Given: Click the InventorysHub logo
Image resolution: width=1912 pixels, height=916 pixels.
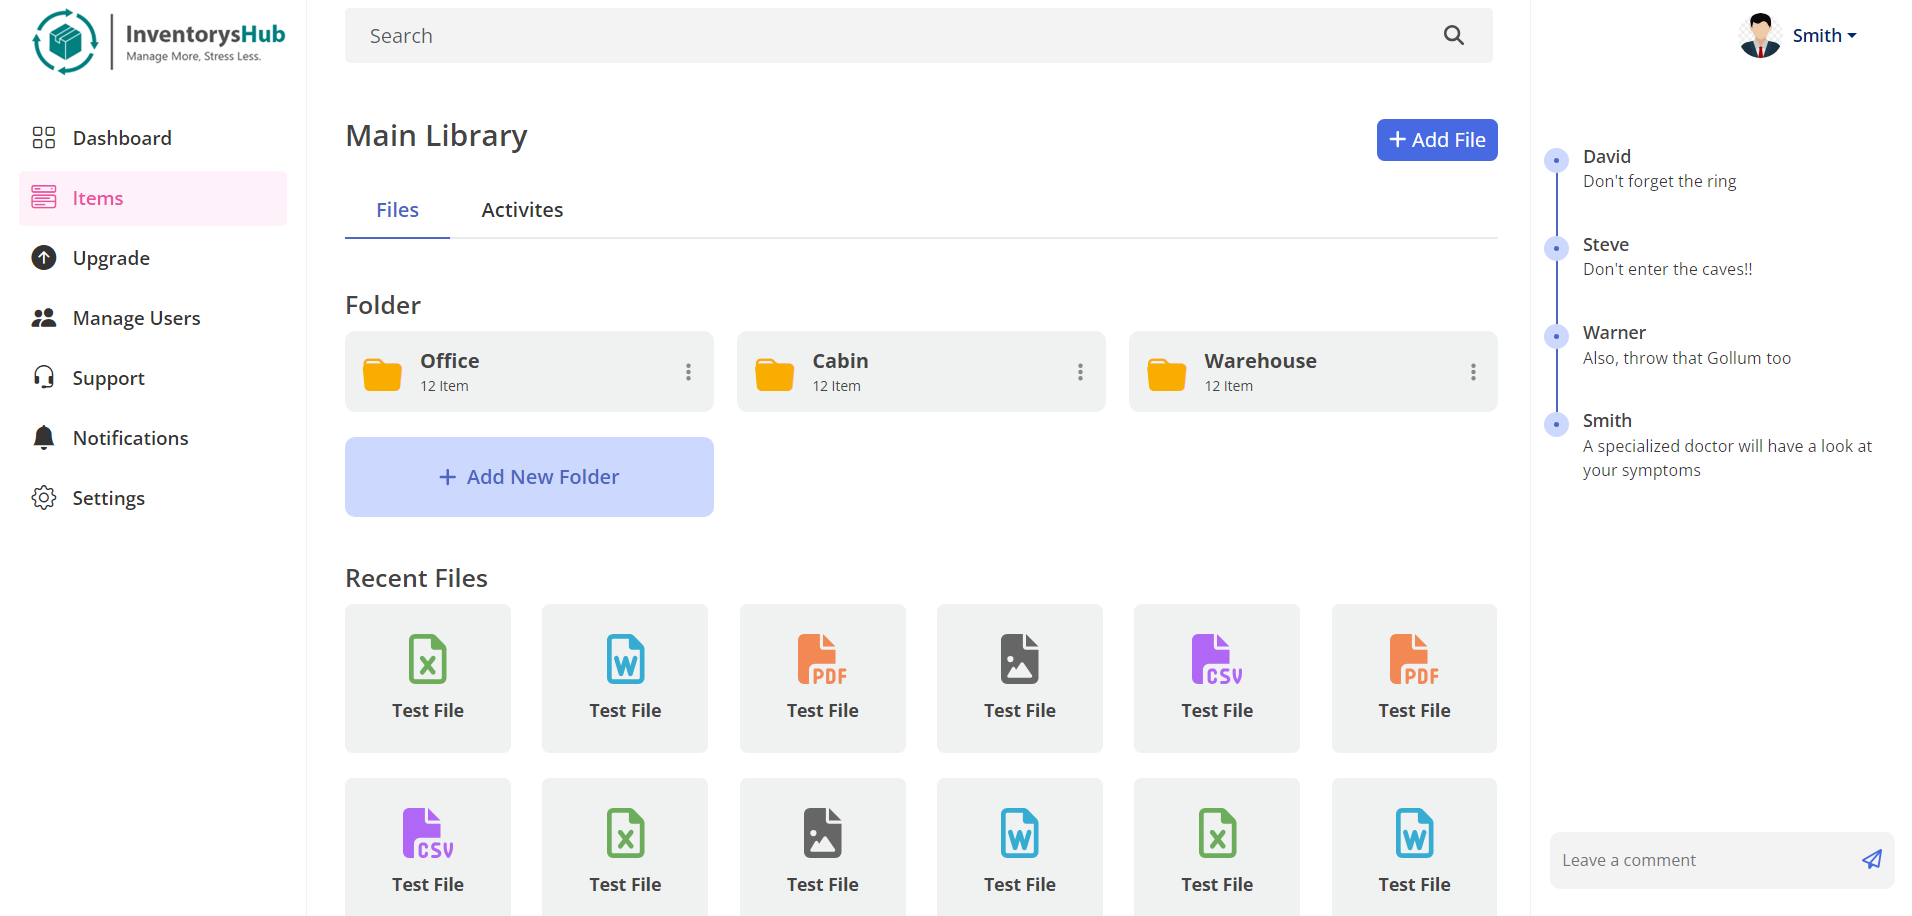Looking at the screenshot, I should [159, 42].
